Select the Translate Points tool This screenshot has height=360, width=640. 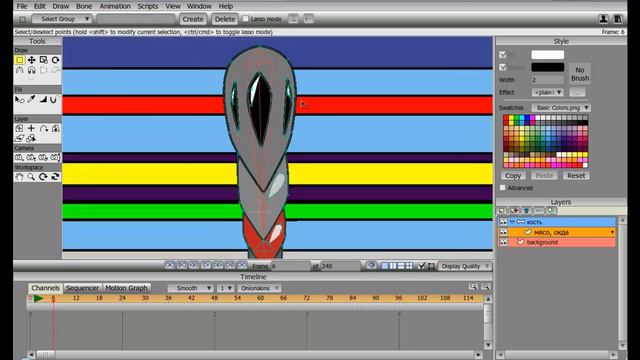31,60
